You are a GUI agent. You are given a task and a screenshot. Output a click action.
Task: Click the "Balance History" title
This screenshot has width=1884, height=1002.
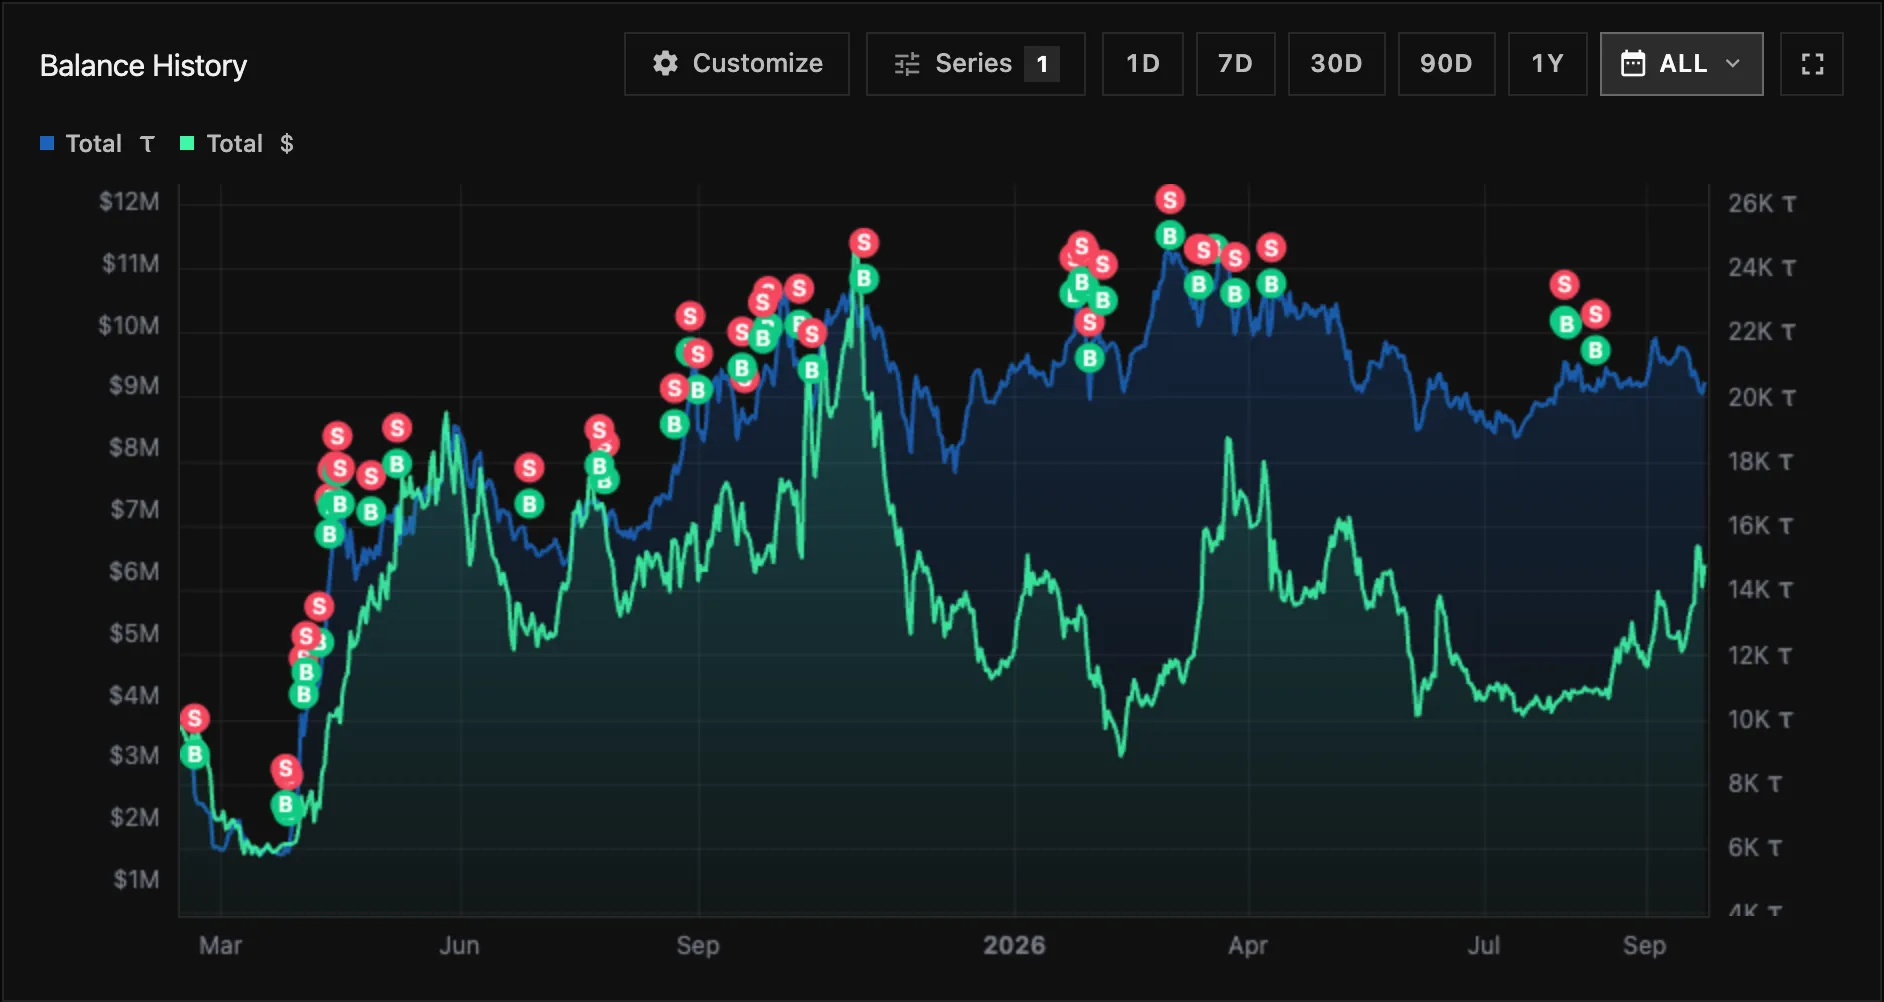pyautogui.click(x=144, y=66)
